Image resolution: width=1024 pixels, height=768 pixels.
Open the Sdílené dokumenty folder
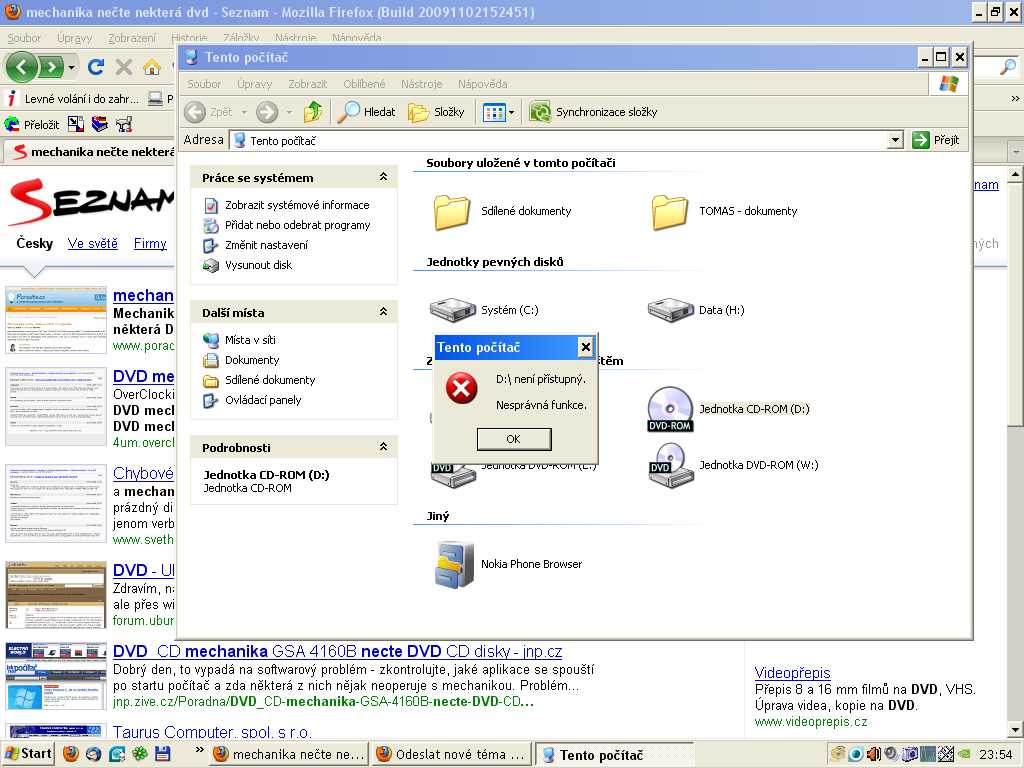pyautogui.click(x=452, y=211)
